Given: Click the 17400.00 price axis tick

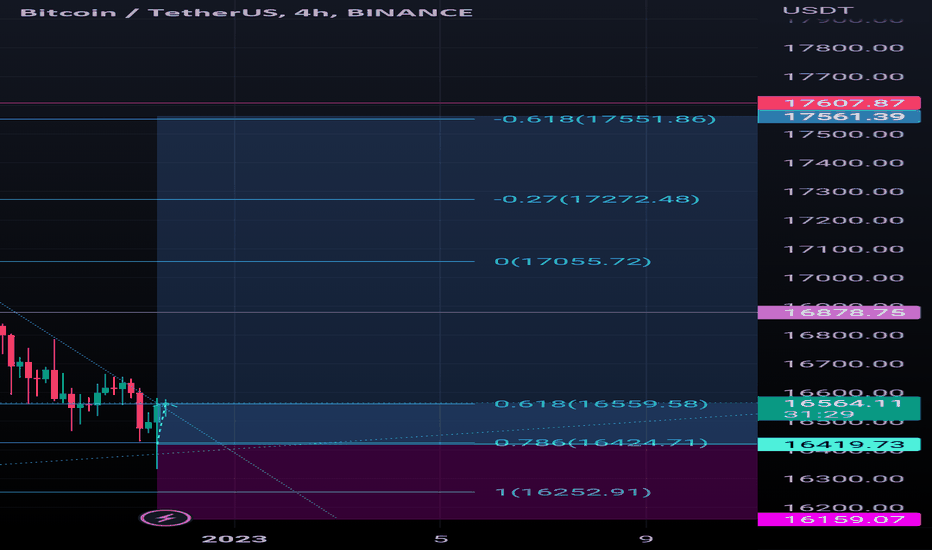Looking at the screenshot, I should point(844,163).
